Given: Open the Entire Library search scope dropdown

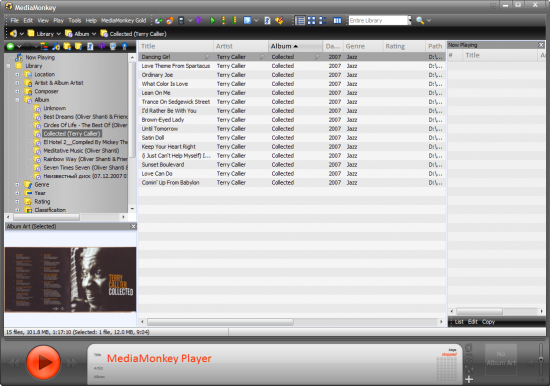Looking at the screenshot, I should [x=409, y=20].
